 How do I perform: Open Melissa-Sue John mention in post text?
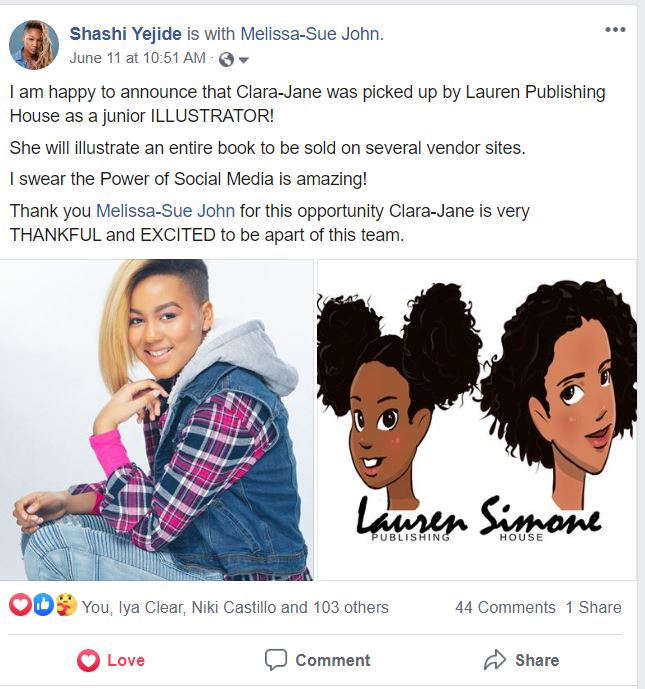(165, 211)
